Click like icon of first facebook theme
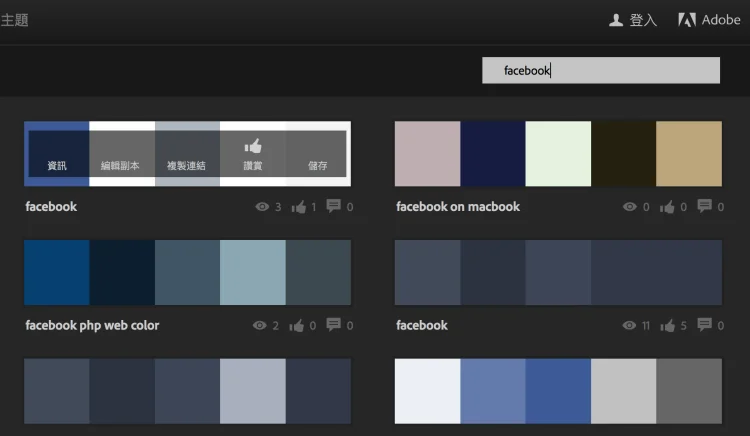Viewport: 750px width, 436px height. [x=299, y=207]
